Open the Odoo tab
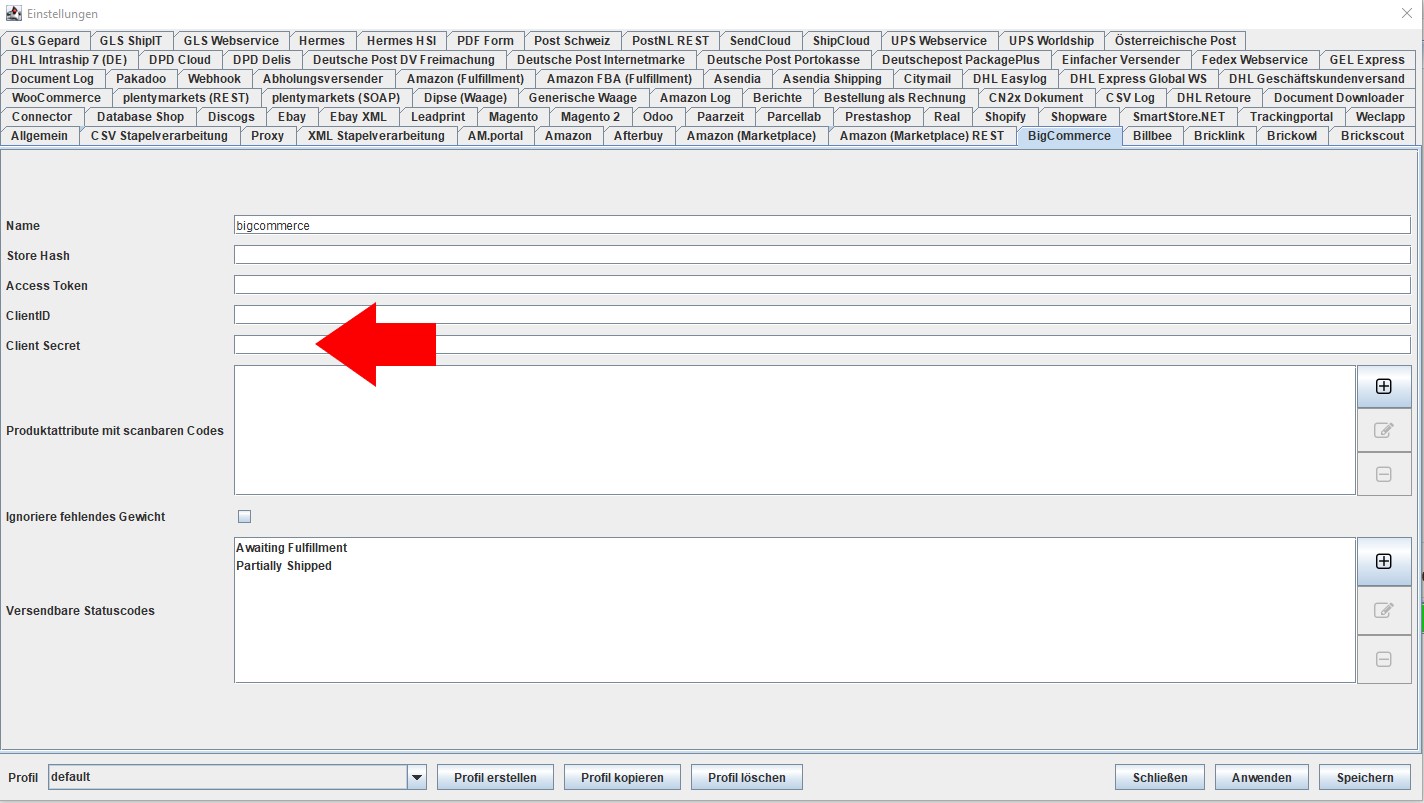The height and width of the screenshot is (803, 1424). 658,117
